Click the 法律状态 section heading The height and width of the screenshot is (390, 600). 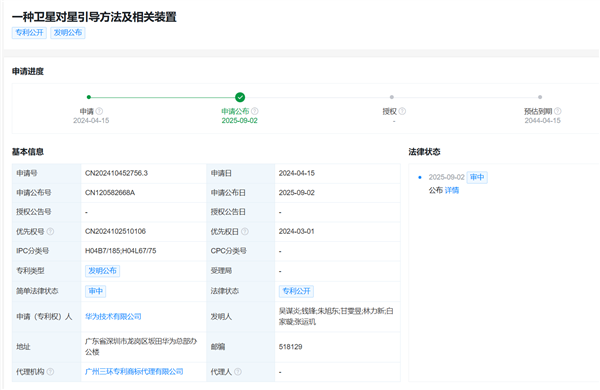point(424,152)
